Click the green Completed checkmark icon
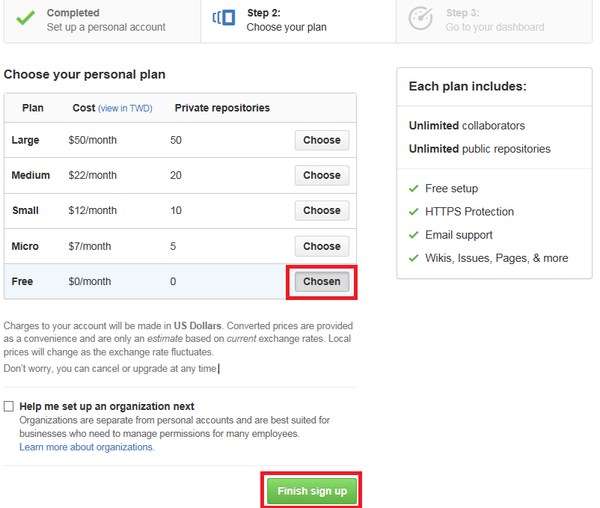Image resolution: width=600 pixels, height=508 pixels. (x=26, y=18)
